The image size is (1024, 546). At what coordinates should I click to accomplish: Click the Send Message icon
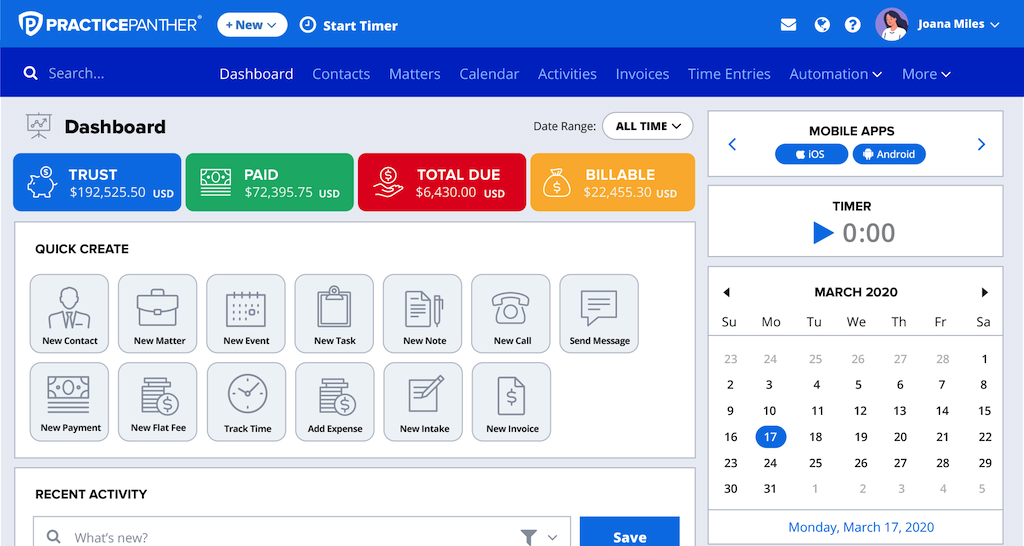click(x=599, y=313)
